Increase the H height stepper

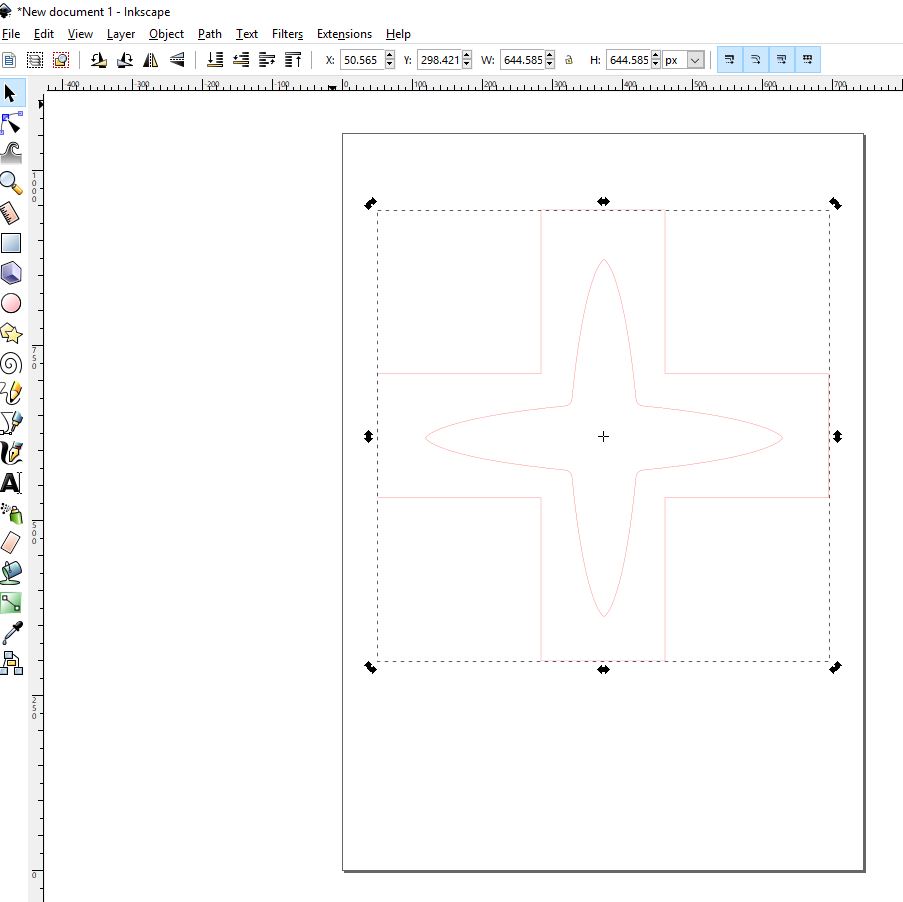(x=656, y=55)
